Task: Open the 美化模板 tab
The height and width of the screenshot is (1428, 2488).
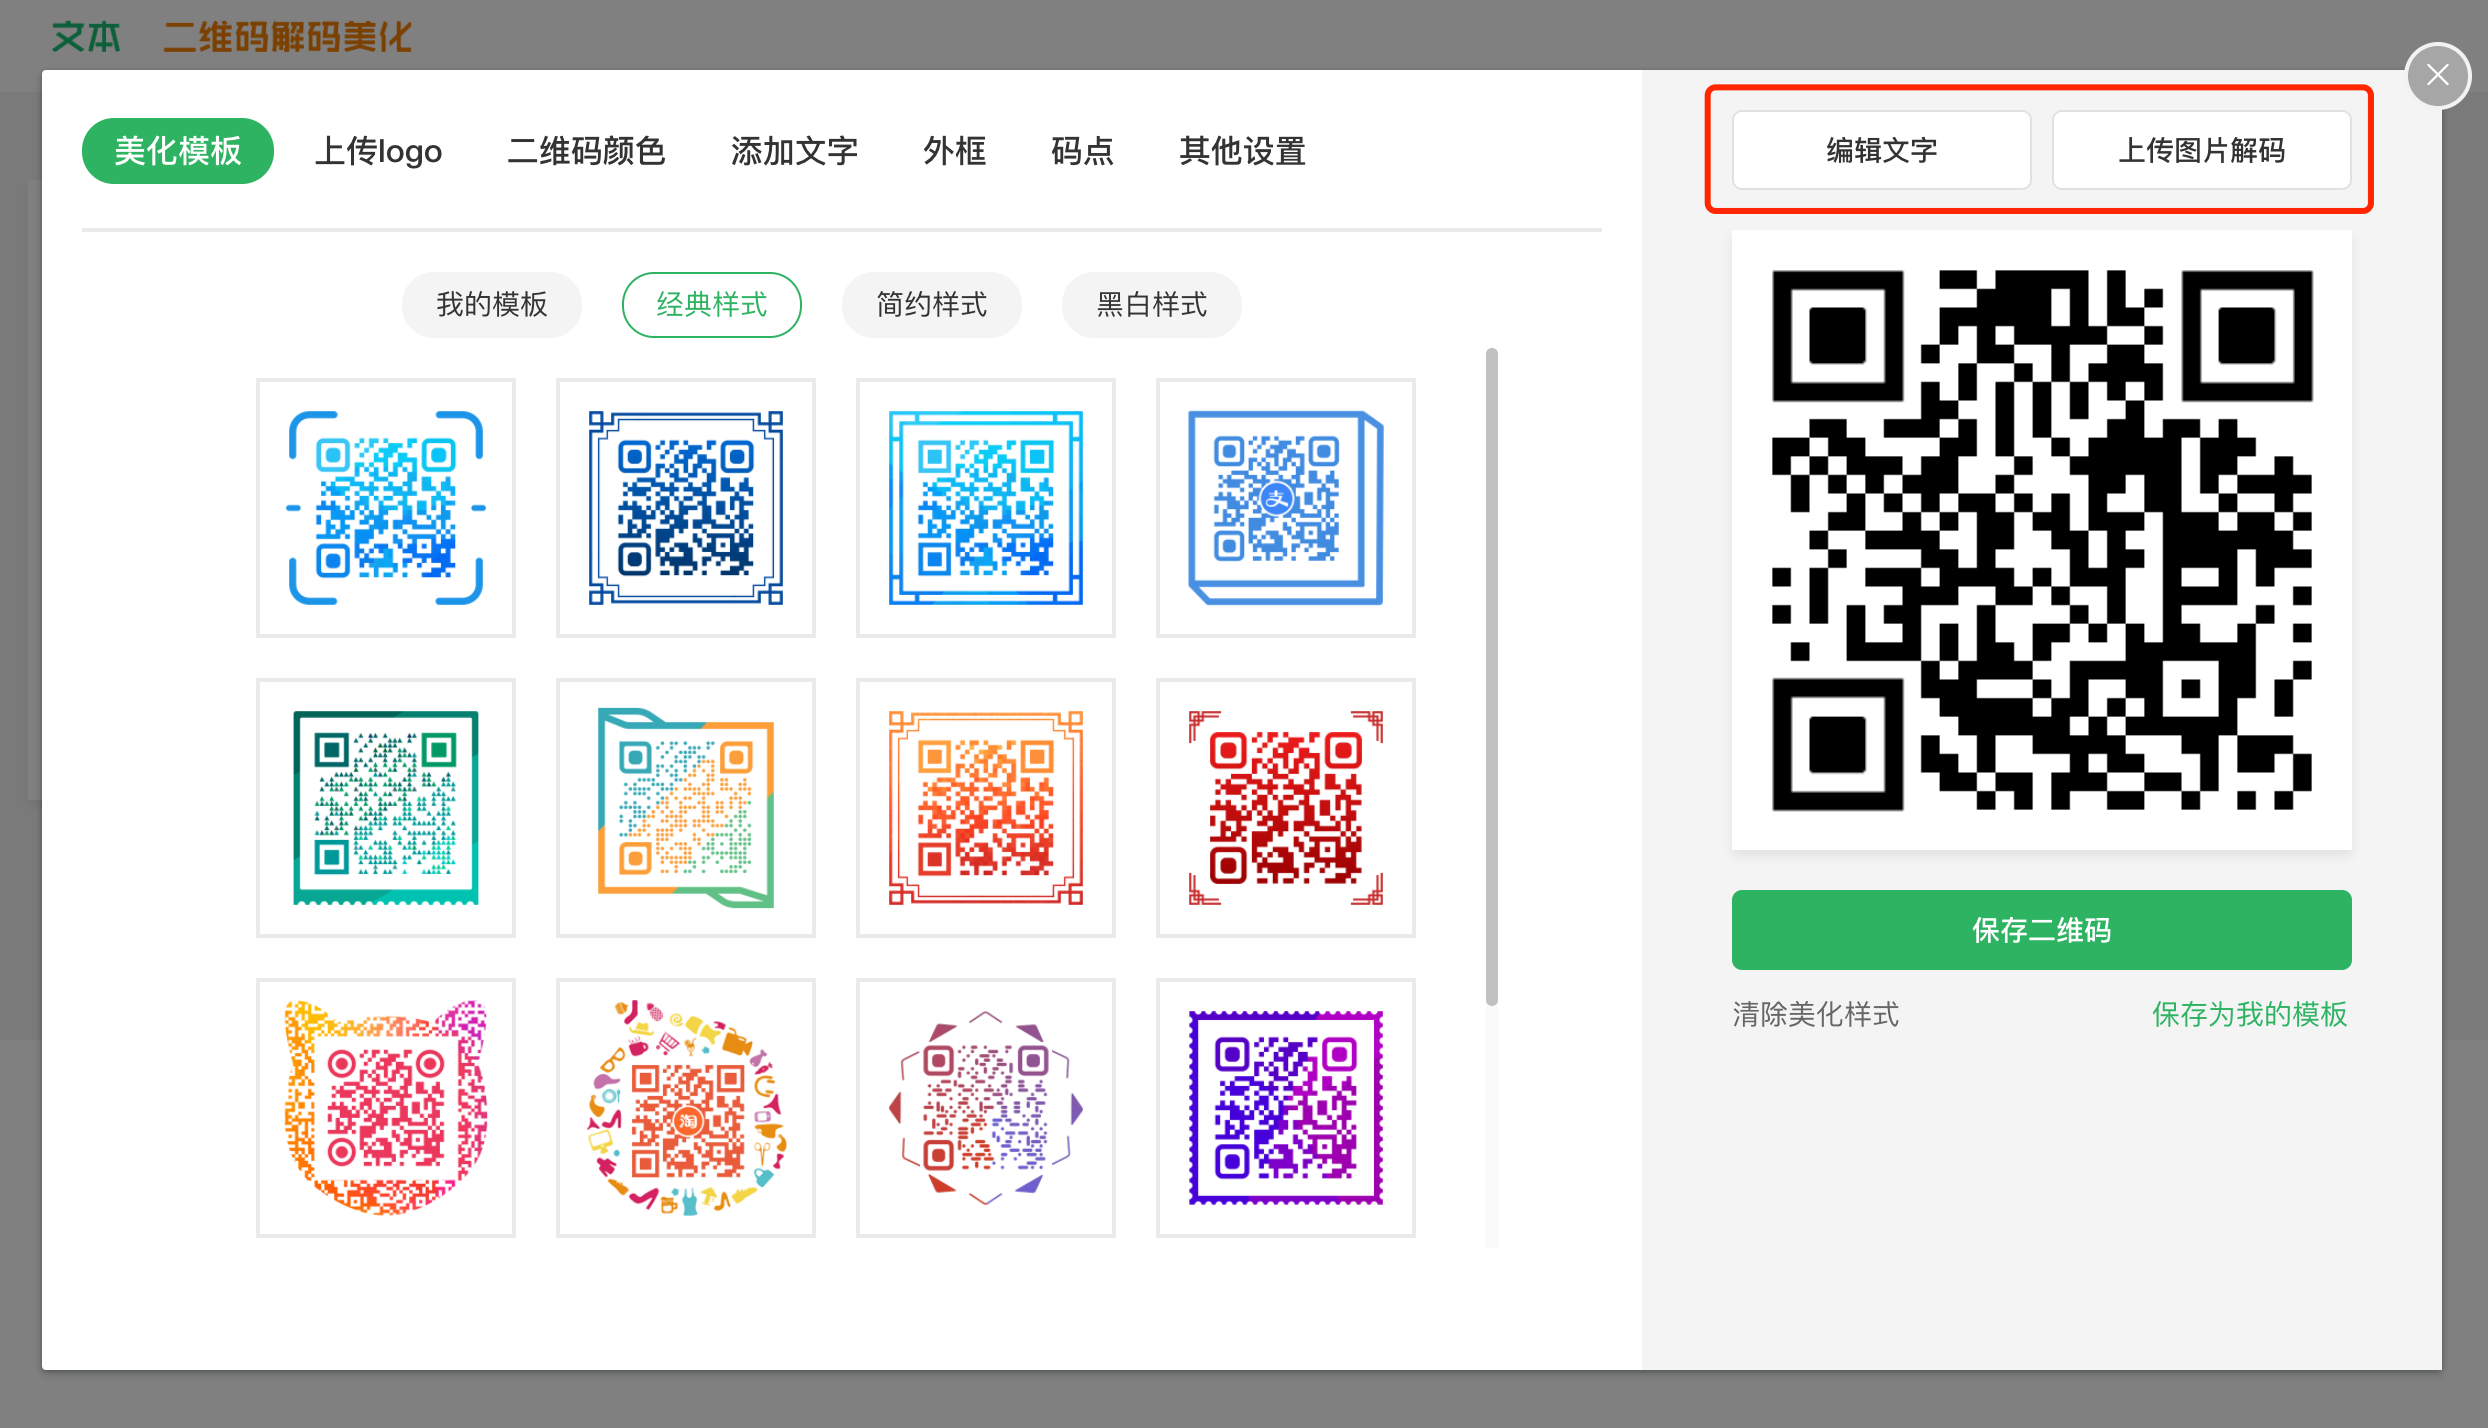Action: (x=178, y=151)
